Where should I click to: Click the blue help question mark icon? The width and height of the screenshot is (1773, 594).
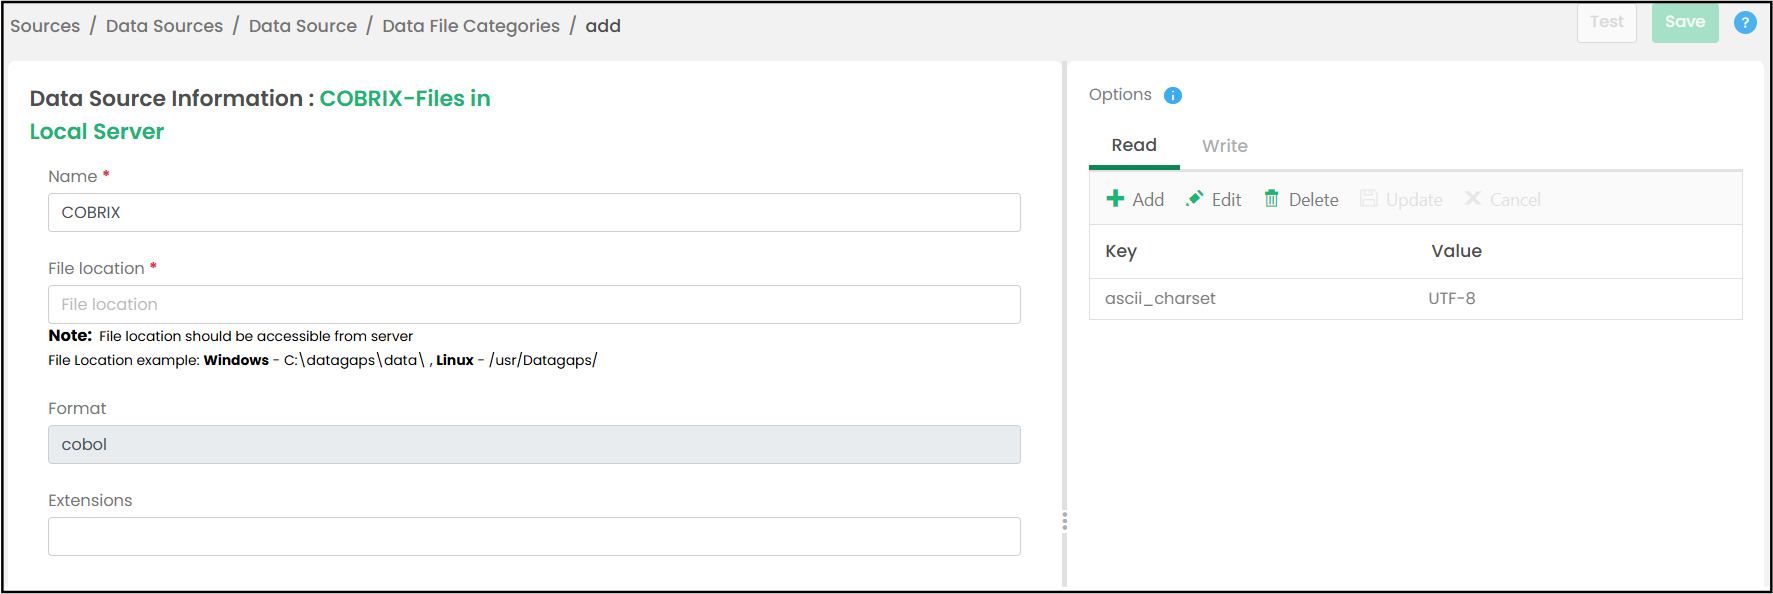(x=1745, y=22)
